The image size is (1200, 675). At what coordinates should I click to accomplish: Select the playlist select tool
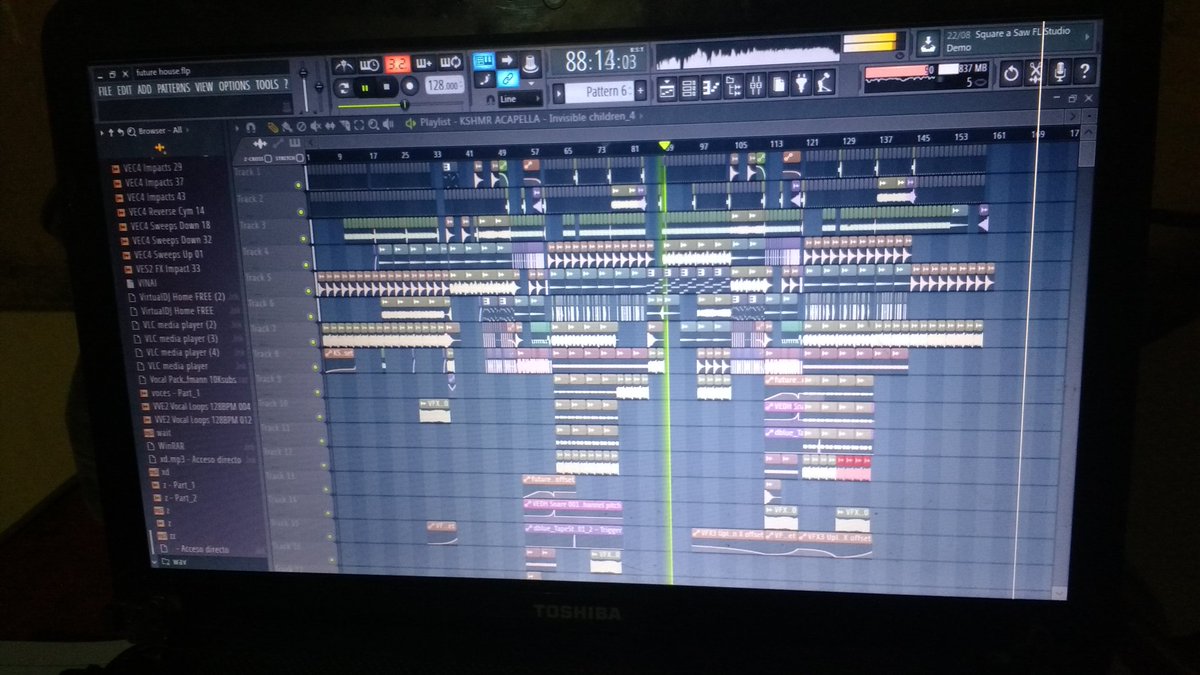(x=359, y=125)
